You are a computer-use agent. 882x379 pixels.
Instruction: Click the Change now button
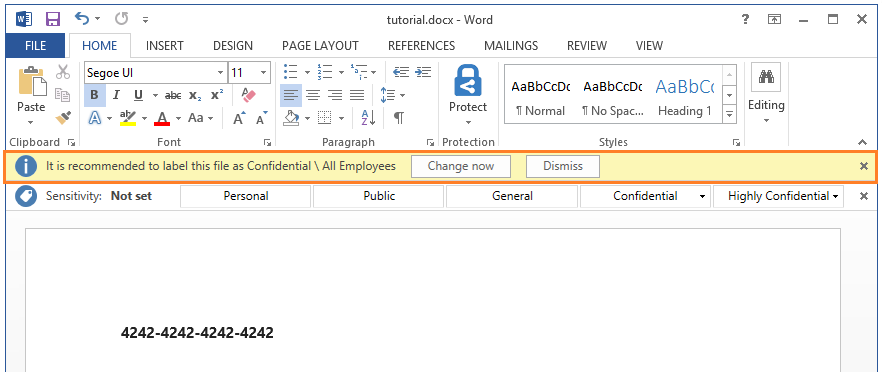tap(461, 166)
